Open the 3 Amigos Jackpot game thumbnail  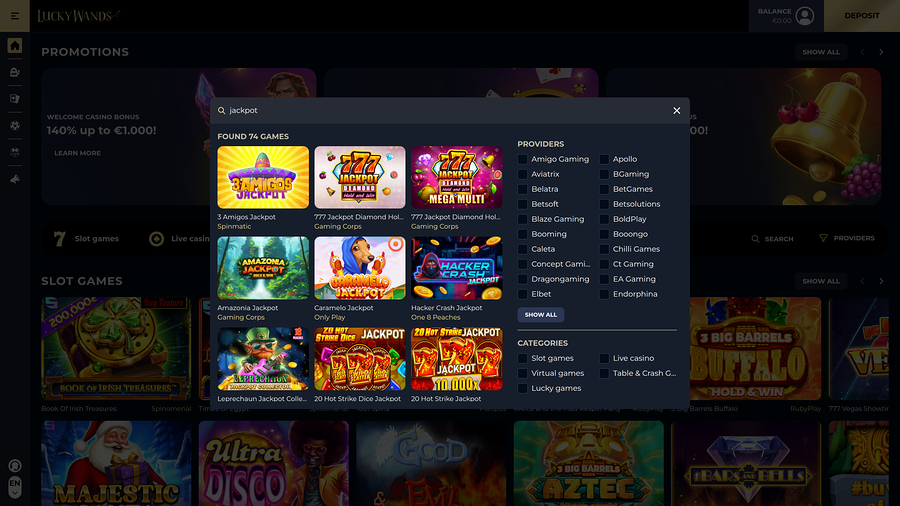click(x=263, y=177)
